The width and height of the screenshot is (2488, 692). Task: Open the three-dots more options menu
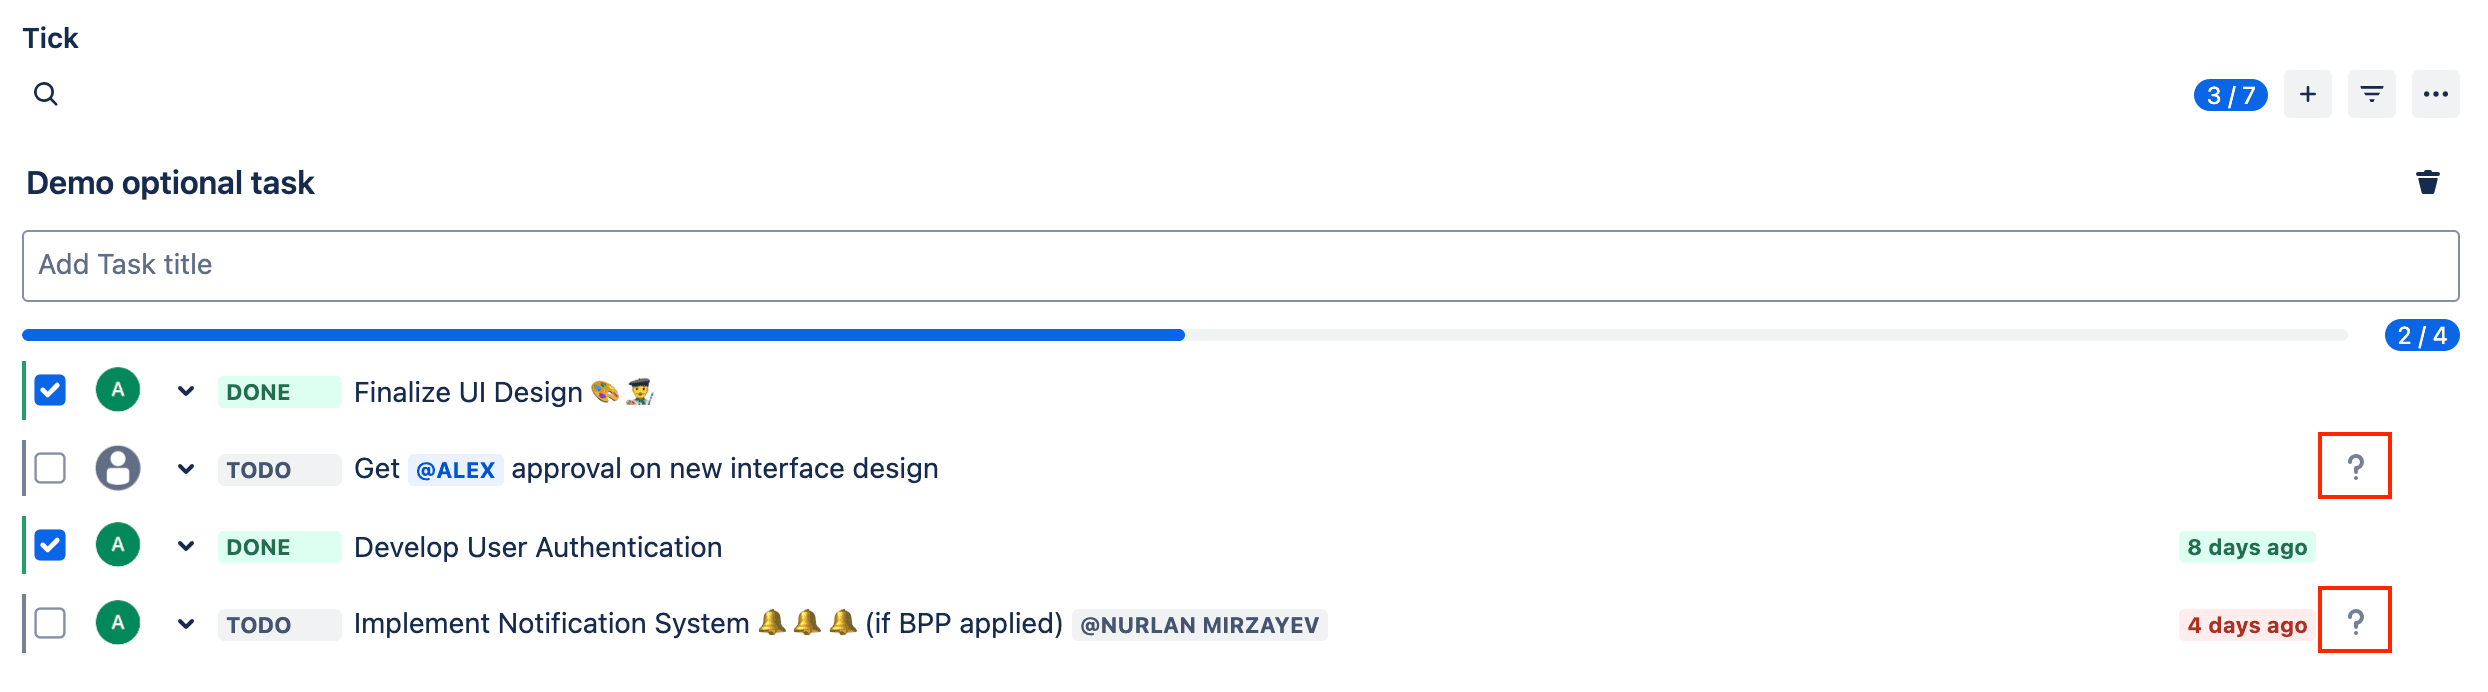[x=2435, y=94]
